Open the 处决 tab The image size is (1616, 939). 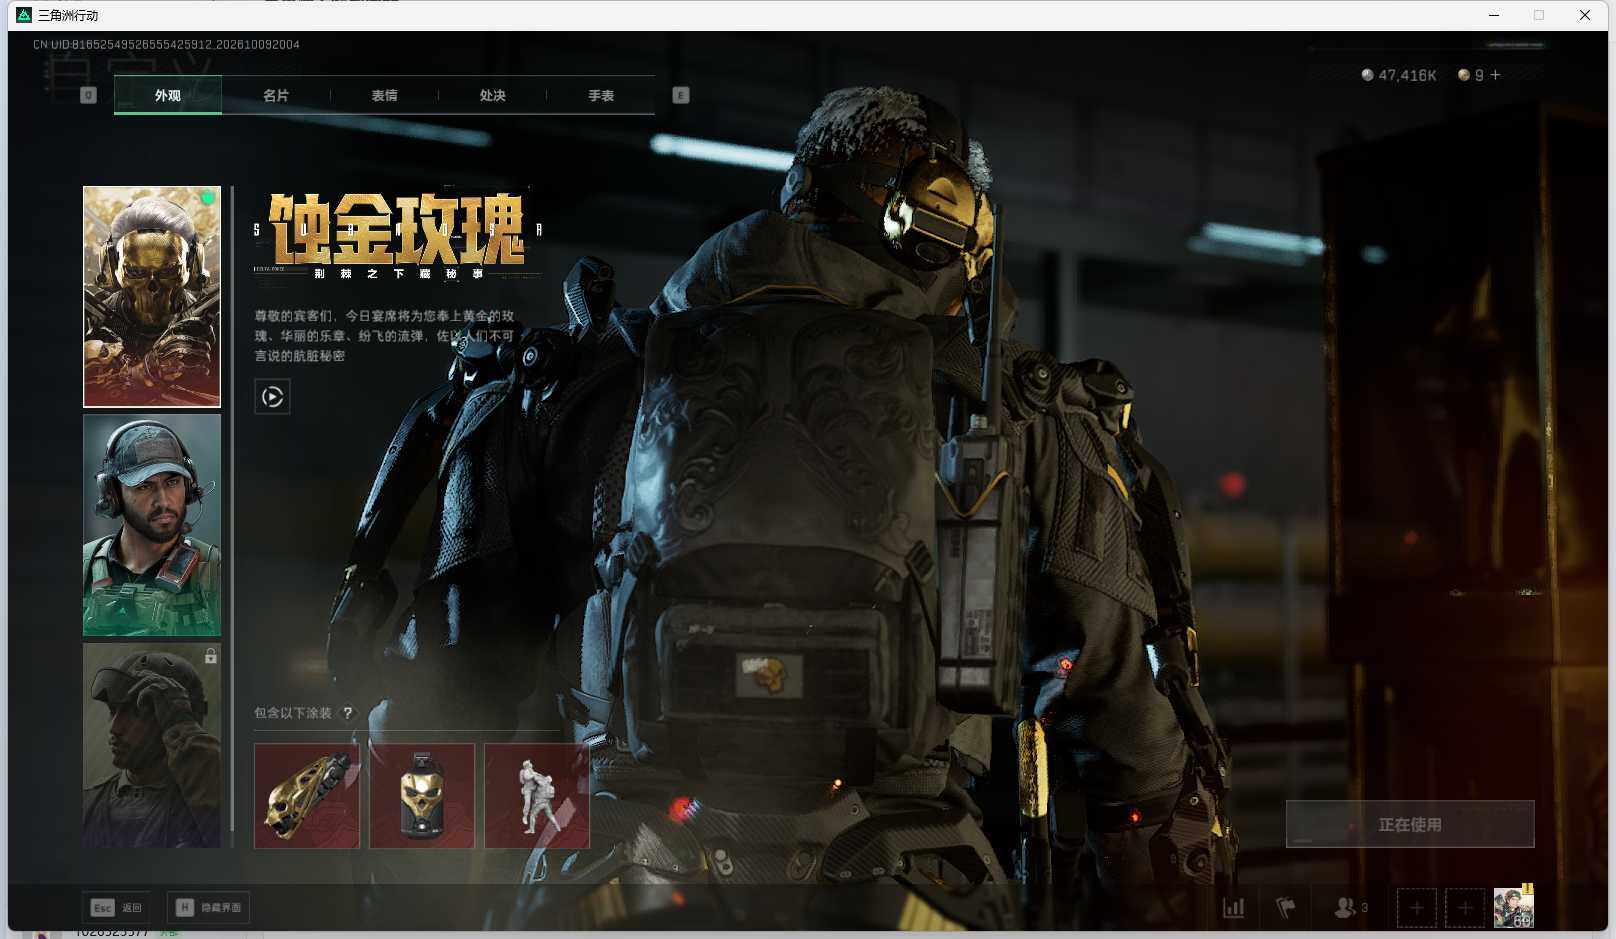pyautogui.click(x=492, y=96)
